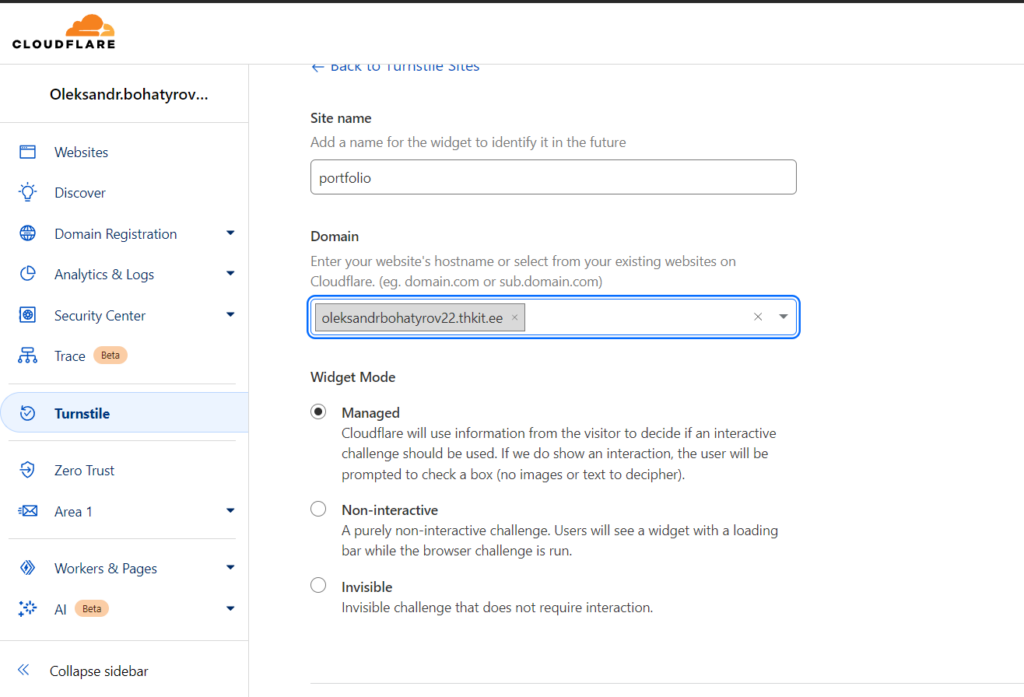1024x697 pixels.
Task: Click the Workers & Pages icon
Action: click(x=27, y=568)
